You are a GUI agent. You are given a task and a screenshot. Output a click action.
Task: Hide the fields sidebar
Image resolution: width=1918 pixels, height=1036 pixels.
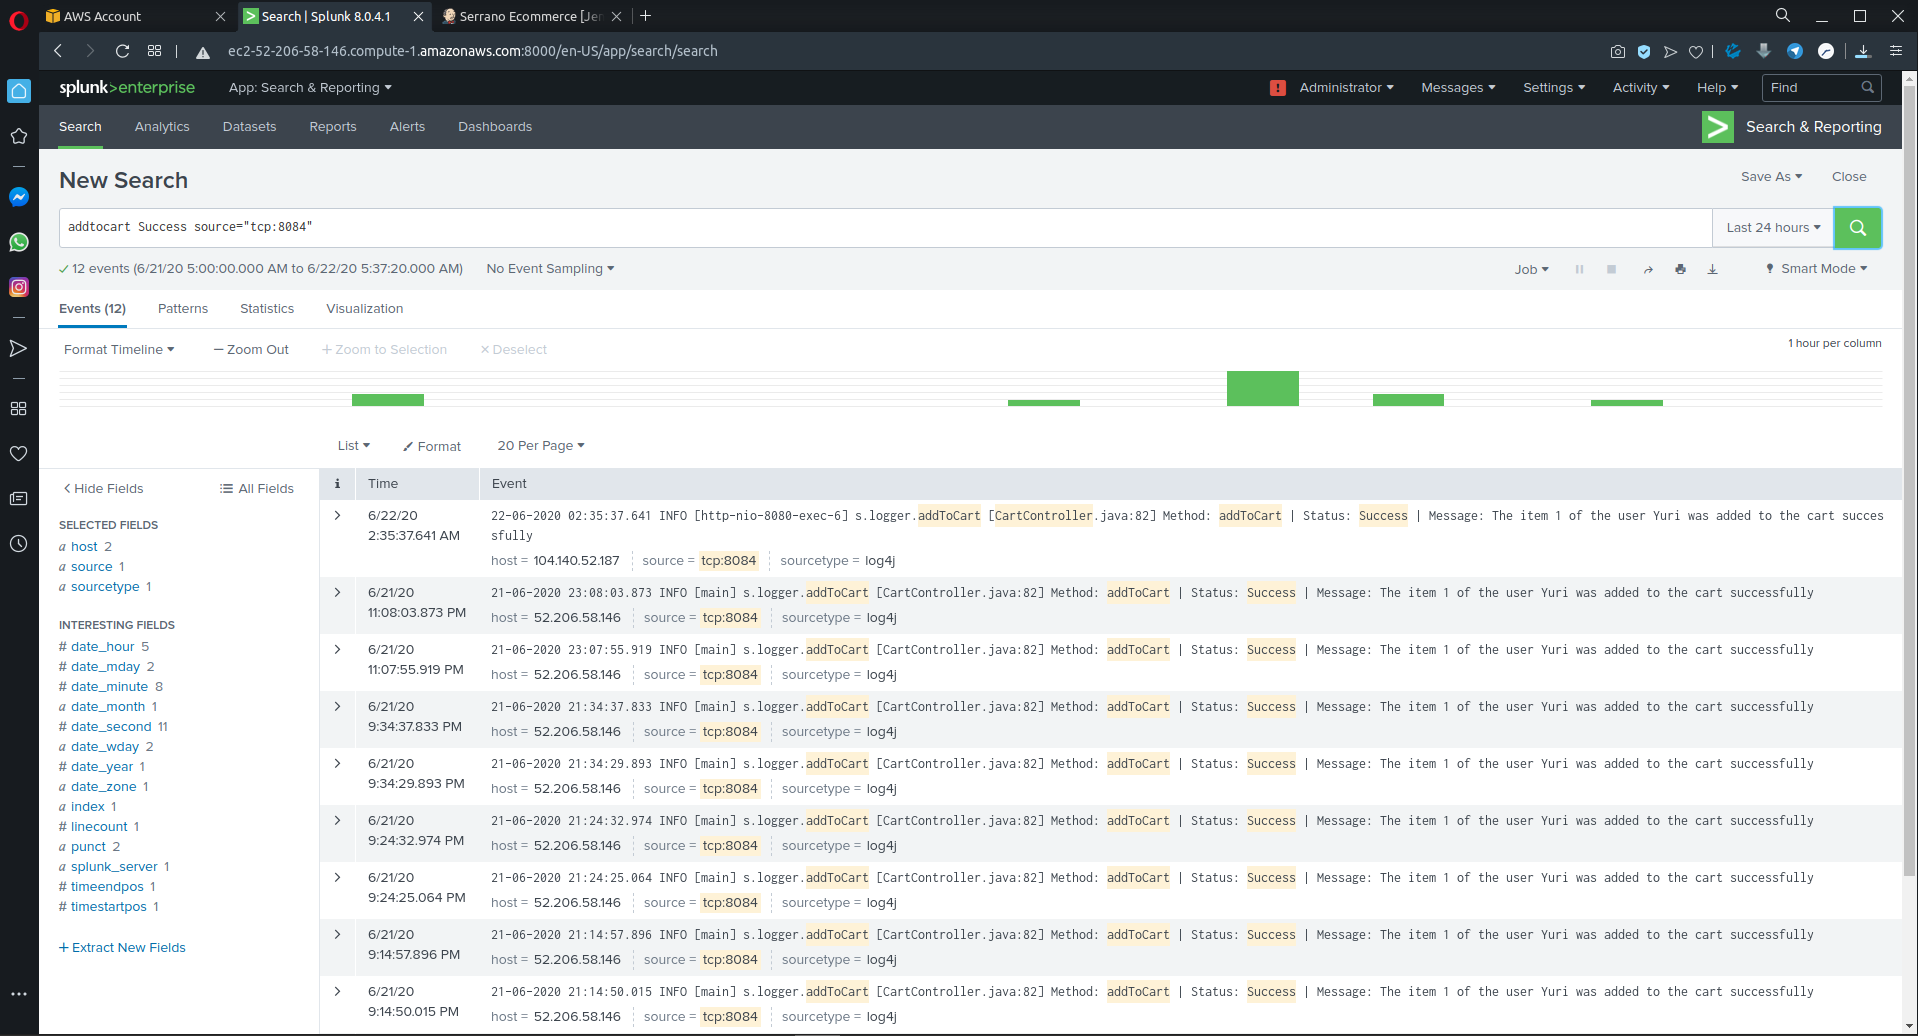[103, 489]
